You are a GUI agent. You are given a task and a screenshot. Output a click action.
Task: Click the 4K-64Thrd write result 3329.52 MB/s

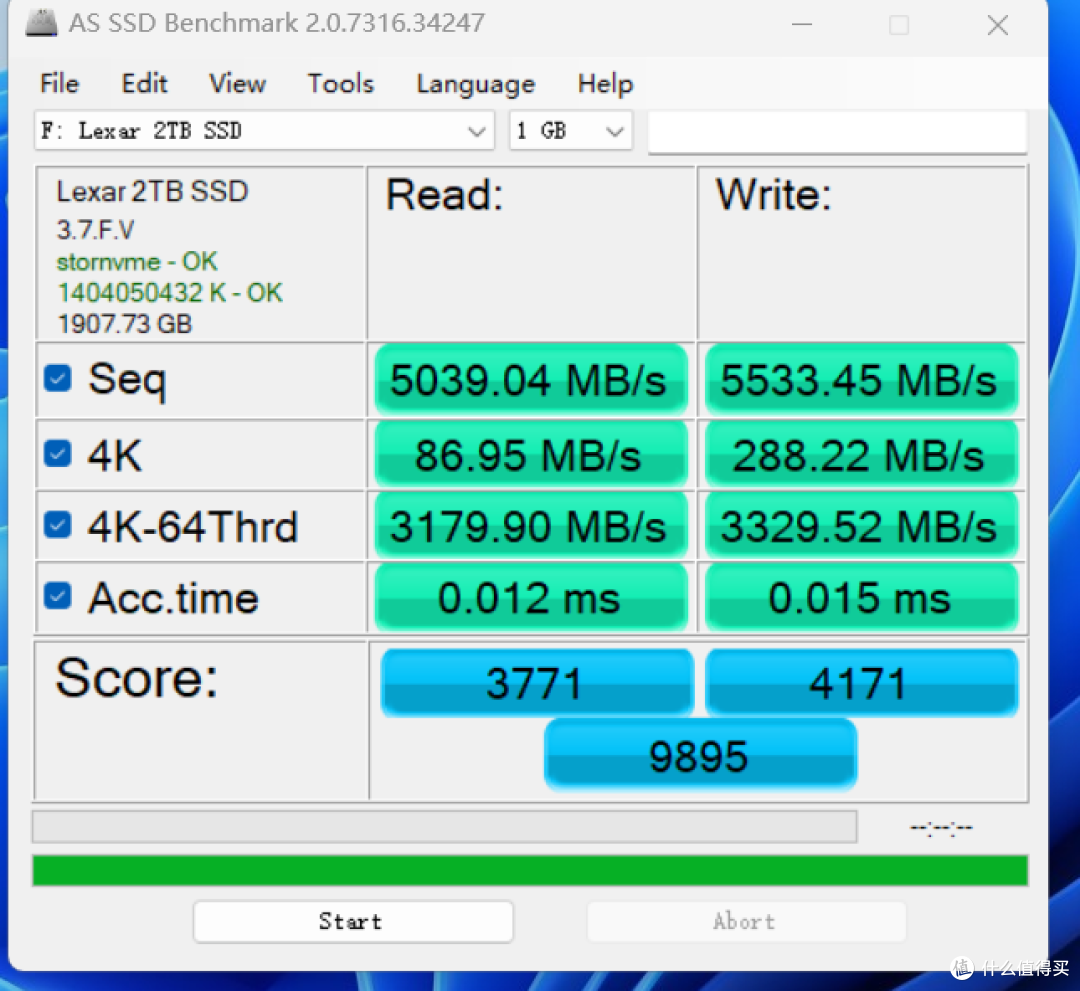[861, 526]
